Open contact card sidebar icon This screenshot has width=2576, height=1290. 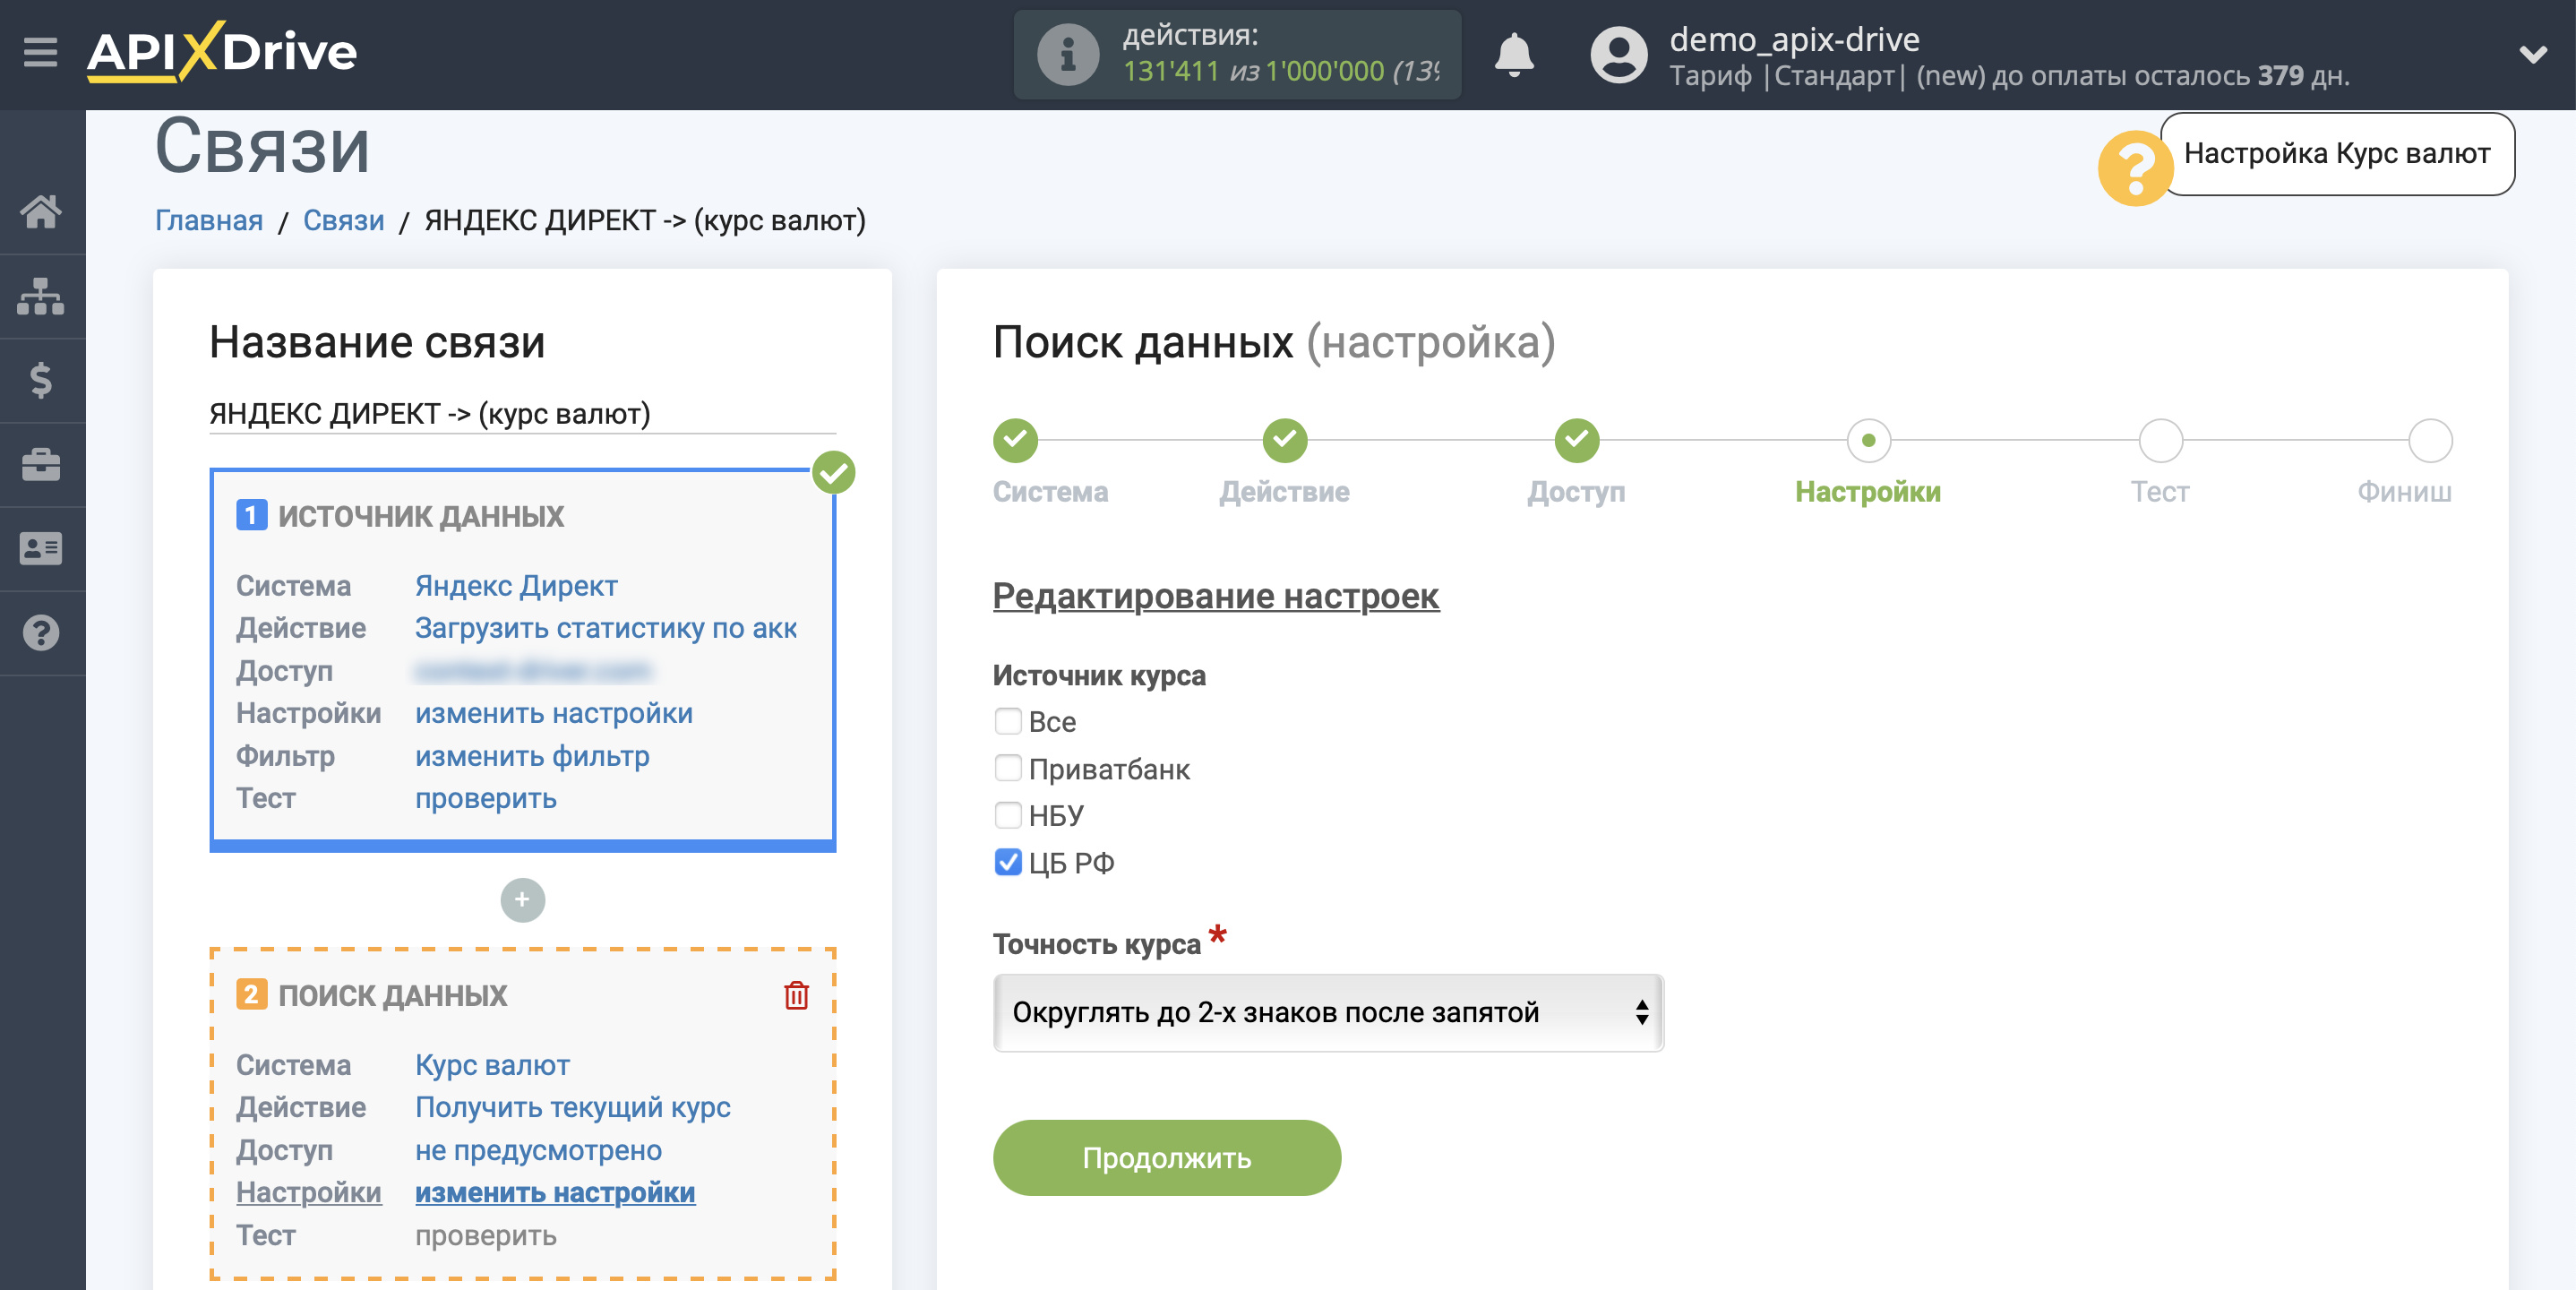coord(41,548)
